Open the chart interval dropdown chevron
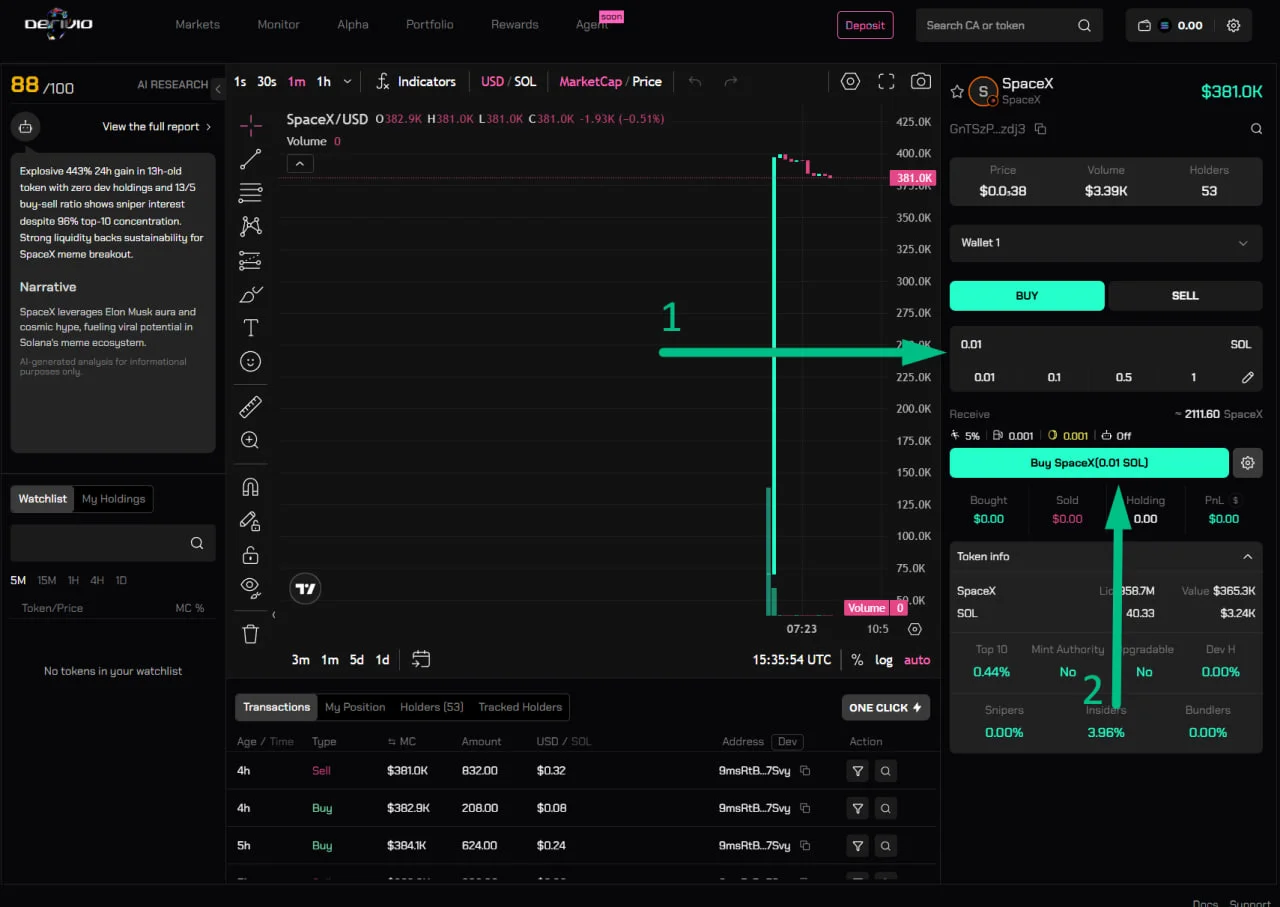This screenshot has width=1280, height=907. point(347,82)
